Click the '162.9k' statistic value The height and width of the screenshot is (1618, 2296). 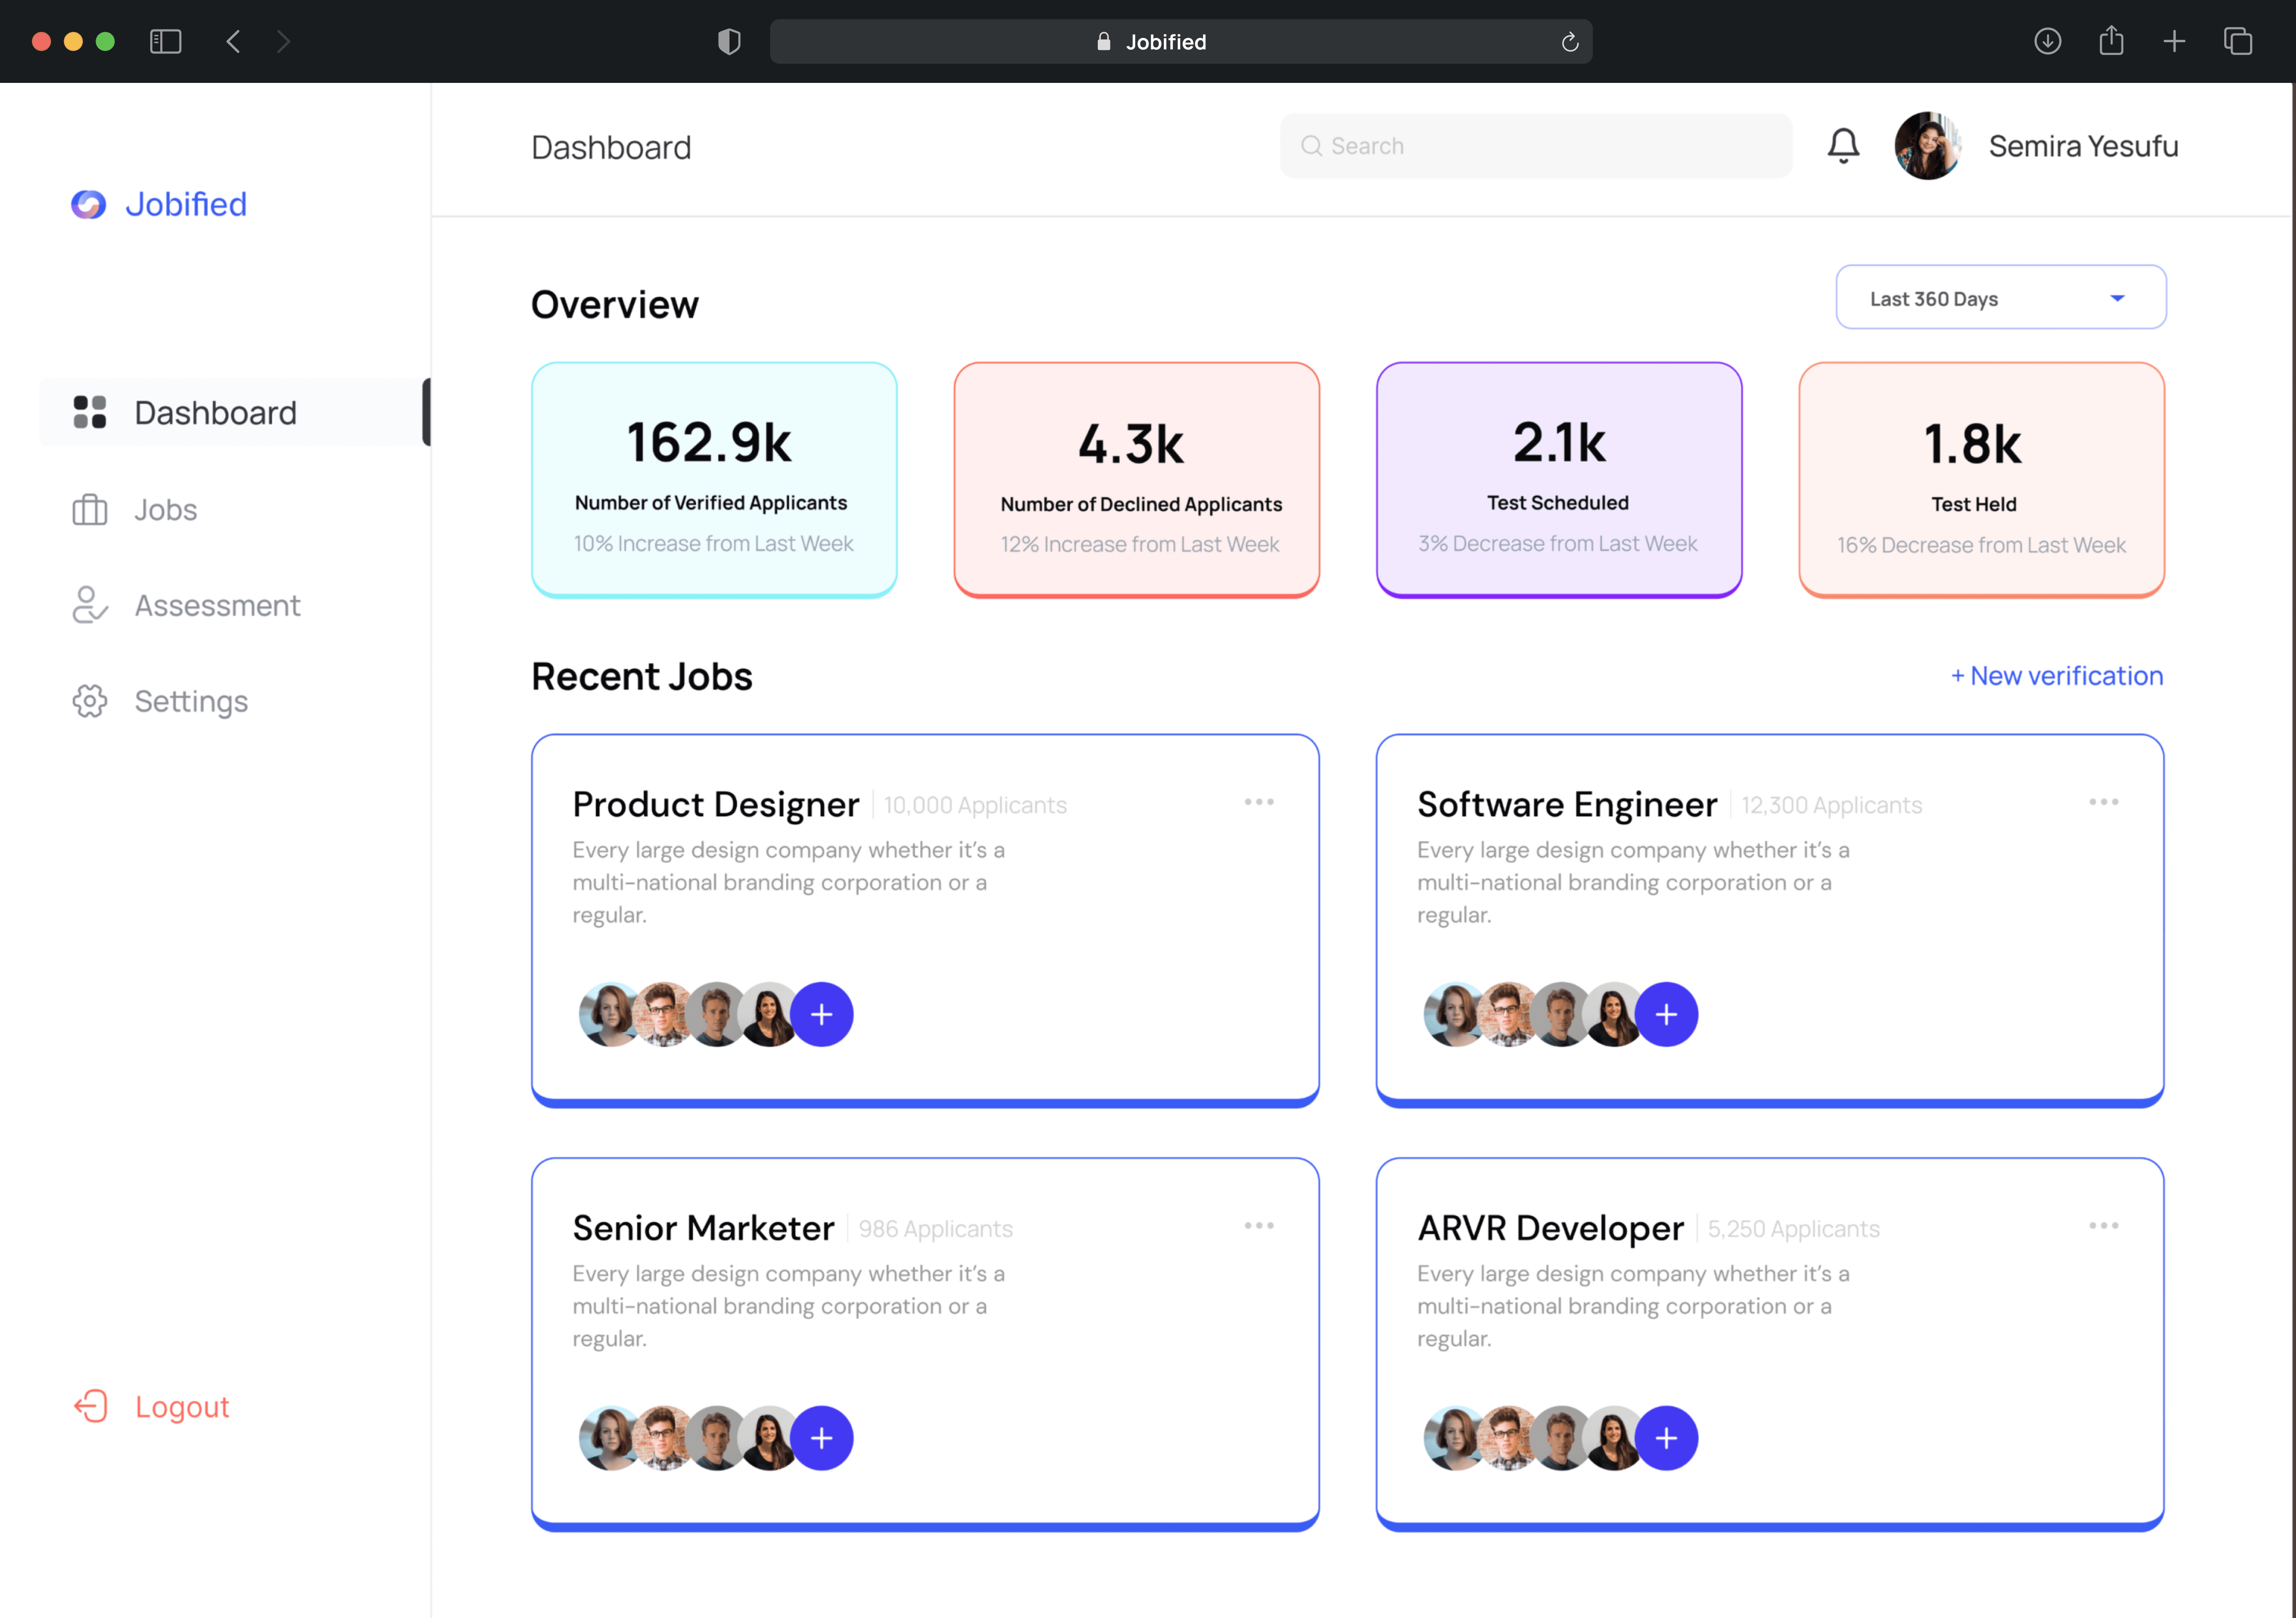pyautogui.click(x=709, y=442)
